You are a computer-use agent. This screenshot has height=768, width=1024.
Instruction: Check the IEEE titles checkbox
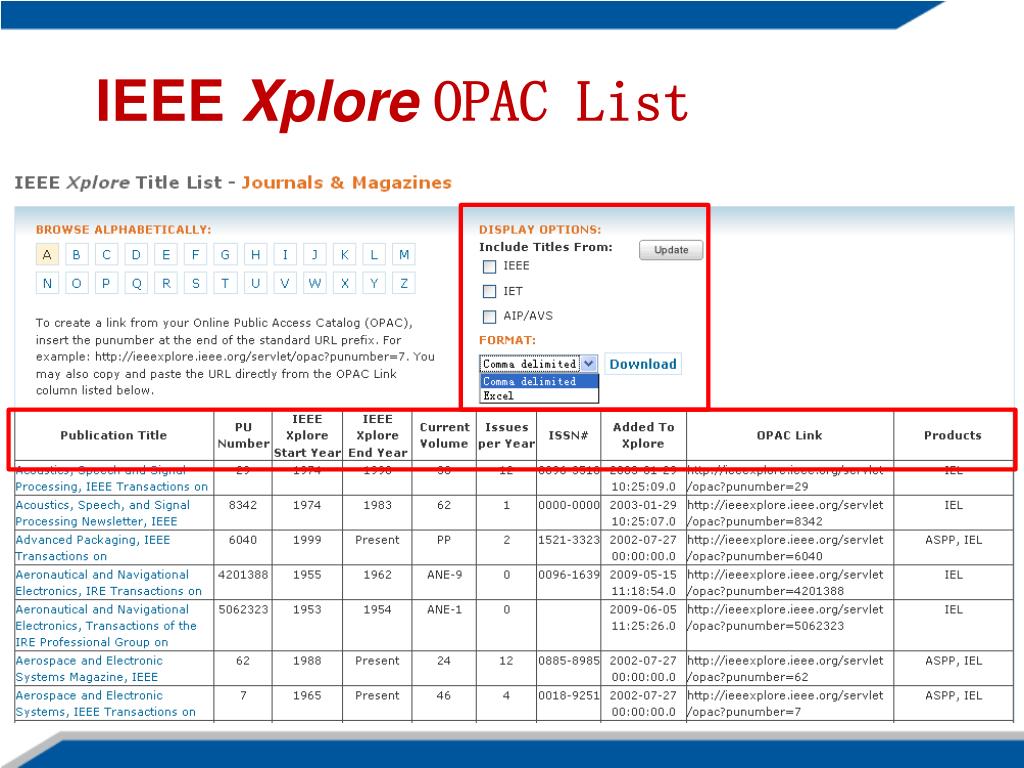pos(489,266)
